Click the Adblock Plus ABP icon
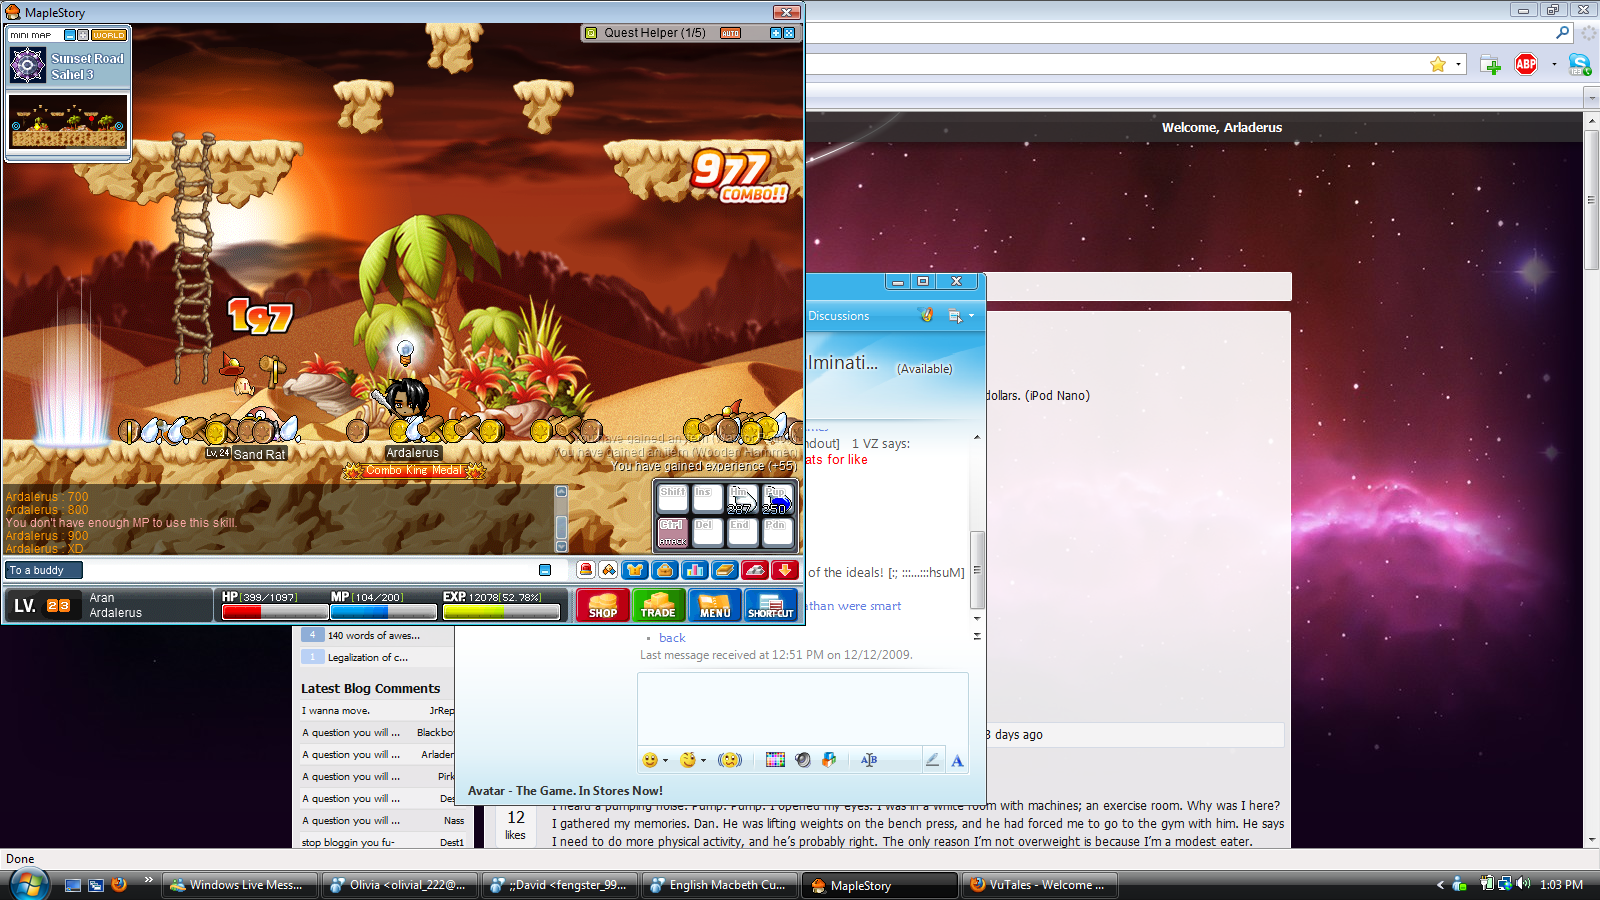The width and height of the screenshot is (1600, 900). tap(1526, 64)
